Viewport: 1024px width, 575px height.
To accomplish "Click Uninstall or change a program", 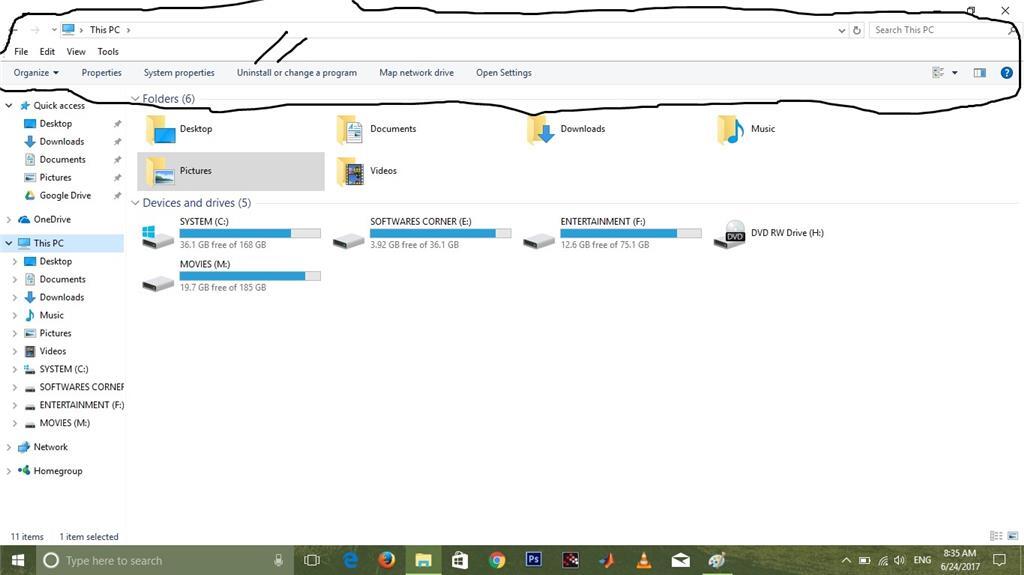I will [x=296, y=73].
